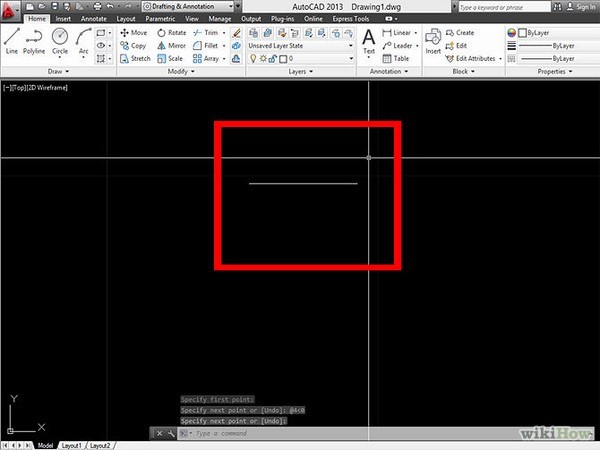Select the Circle tool
This screenshot has width=600, height=450.
coord(60,41)
